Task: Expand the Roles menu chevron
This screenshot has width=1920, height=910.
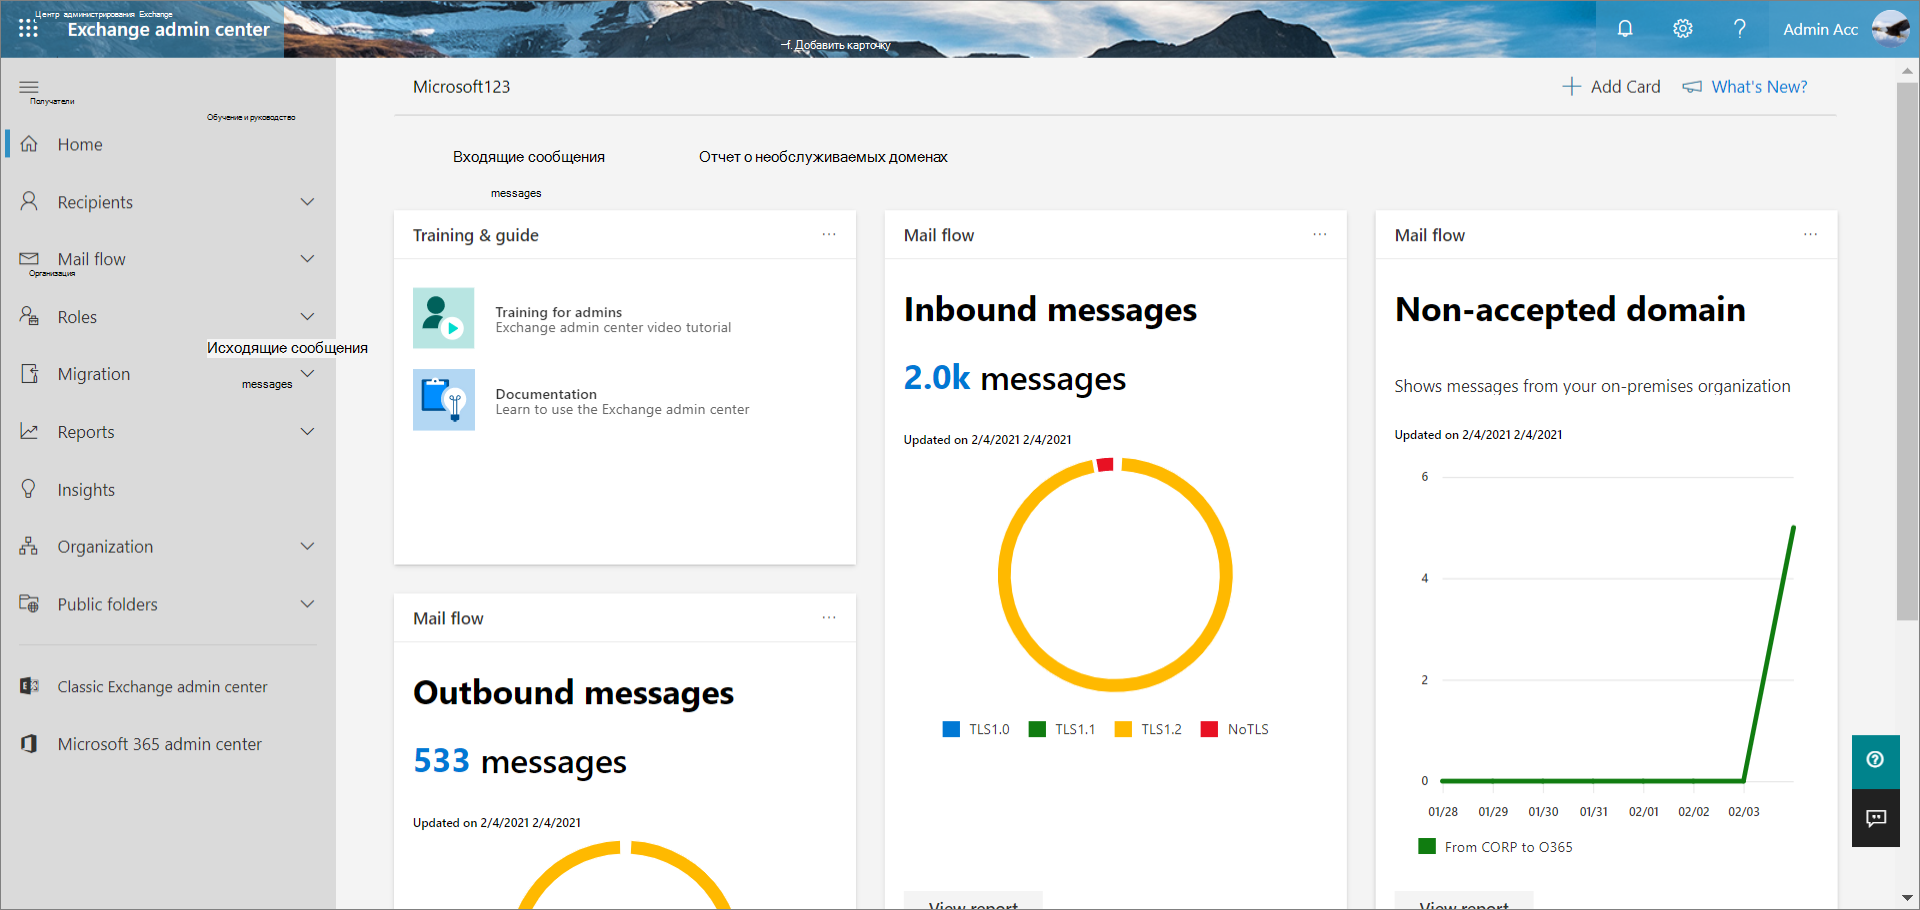Action: 308,316
